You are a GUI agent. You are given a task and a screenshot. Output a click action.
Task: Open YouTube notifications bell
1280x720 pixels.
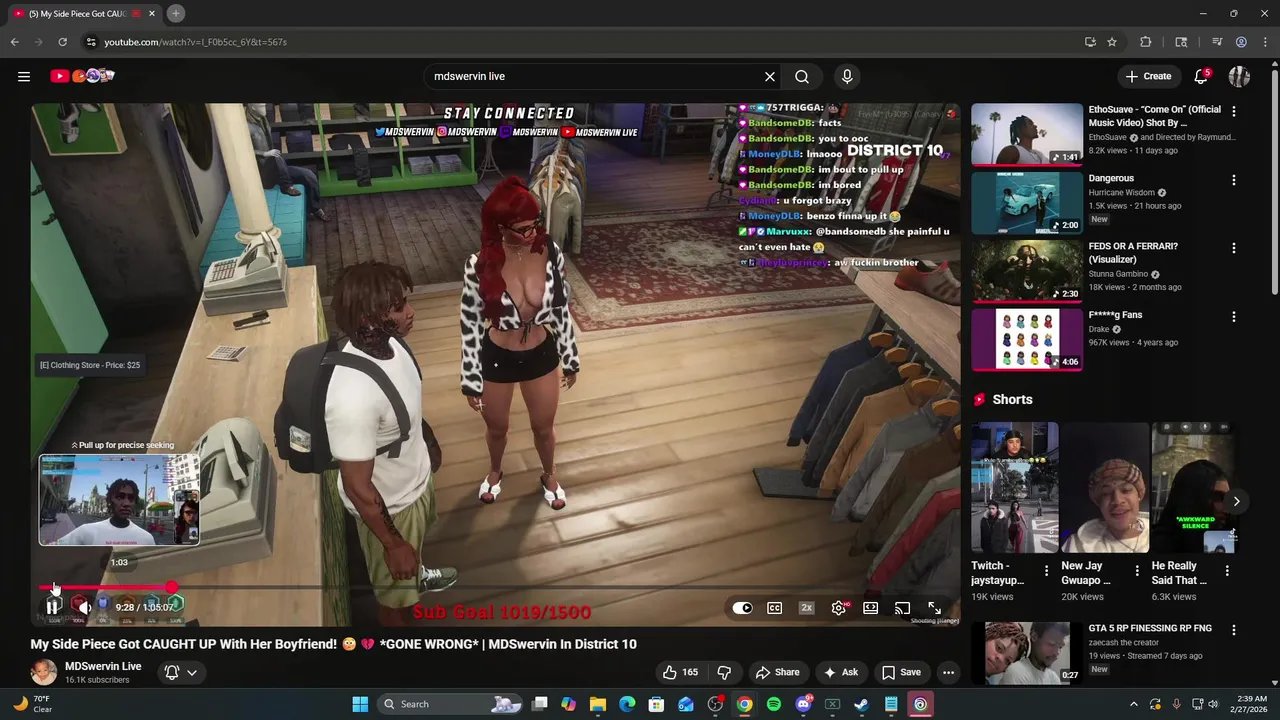(x=1201, y=76)
